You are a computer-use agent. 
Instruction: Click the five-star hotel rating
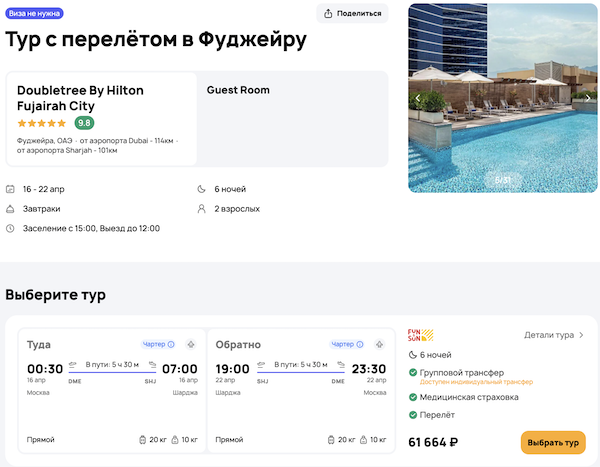point(42,123)
